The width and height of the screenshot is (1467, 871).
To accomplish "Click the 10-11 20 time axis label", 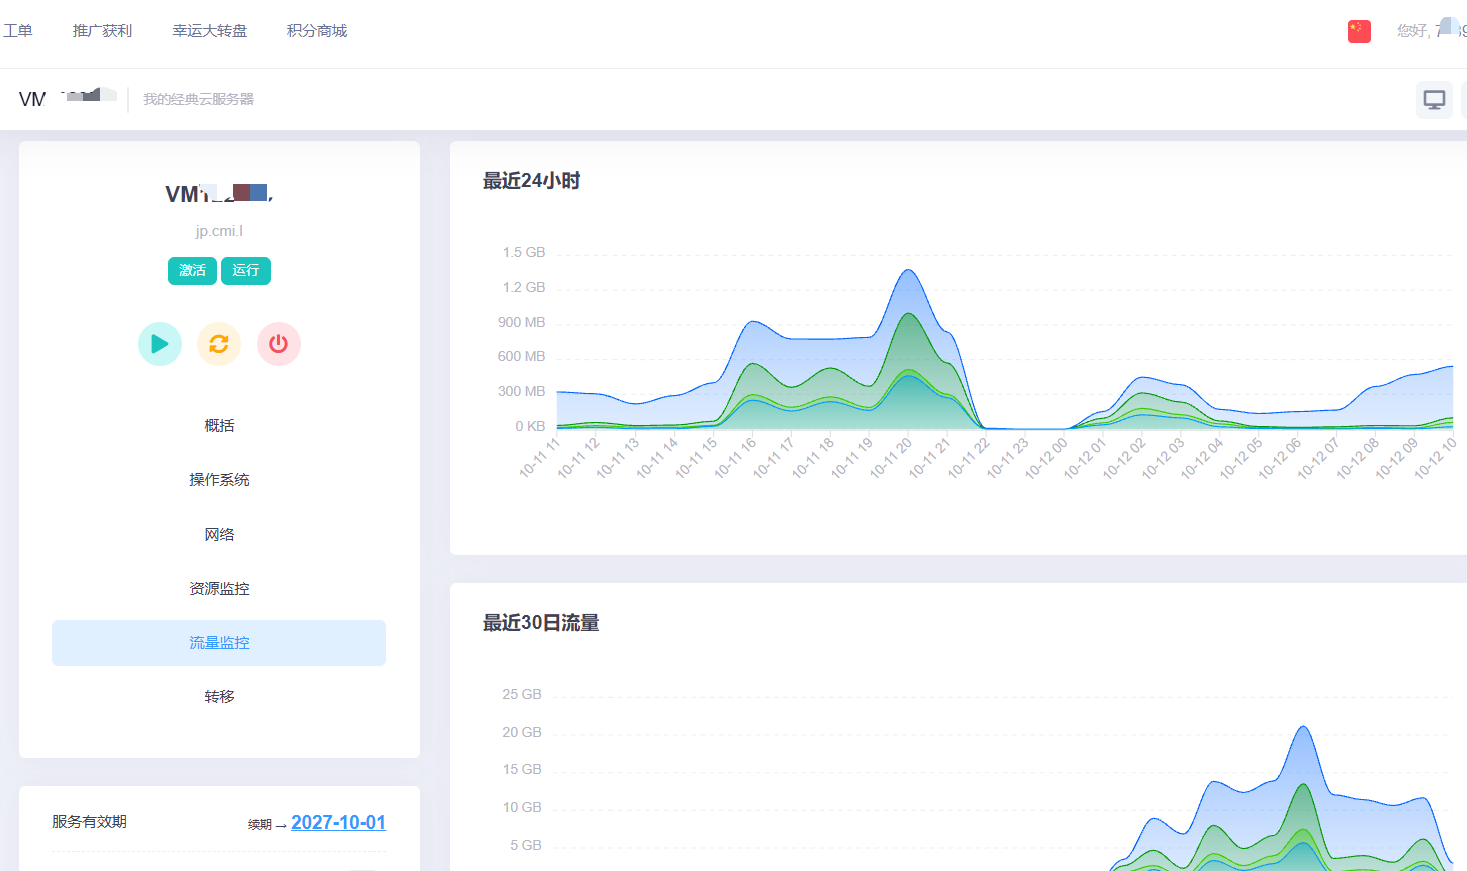I will click(891, 457).
